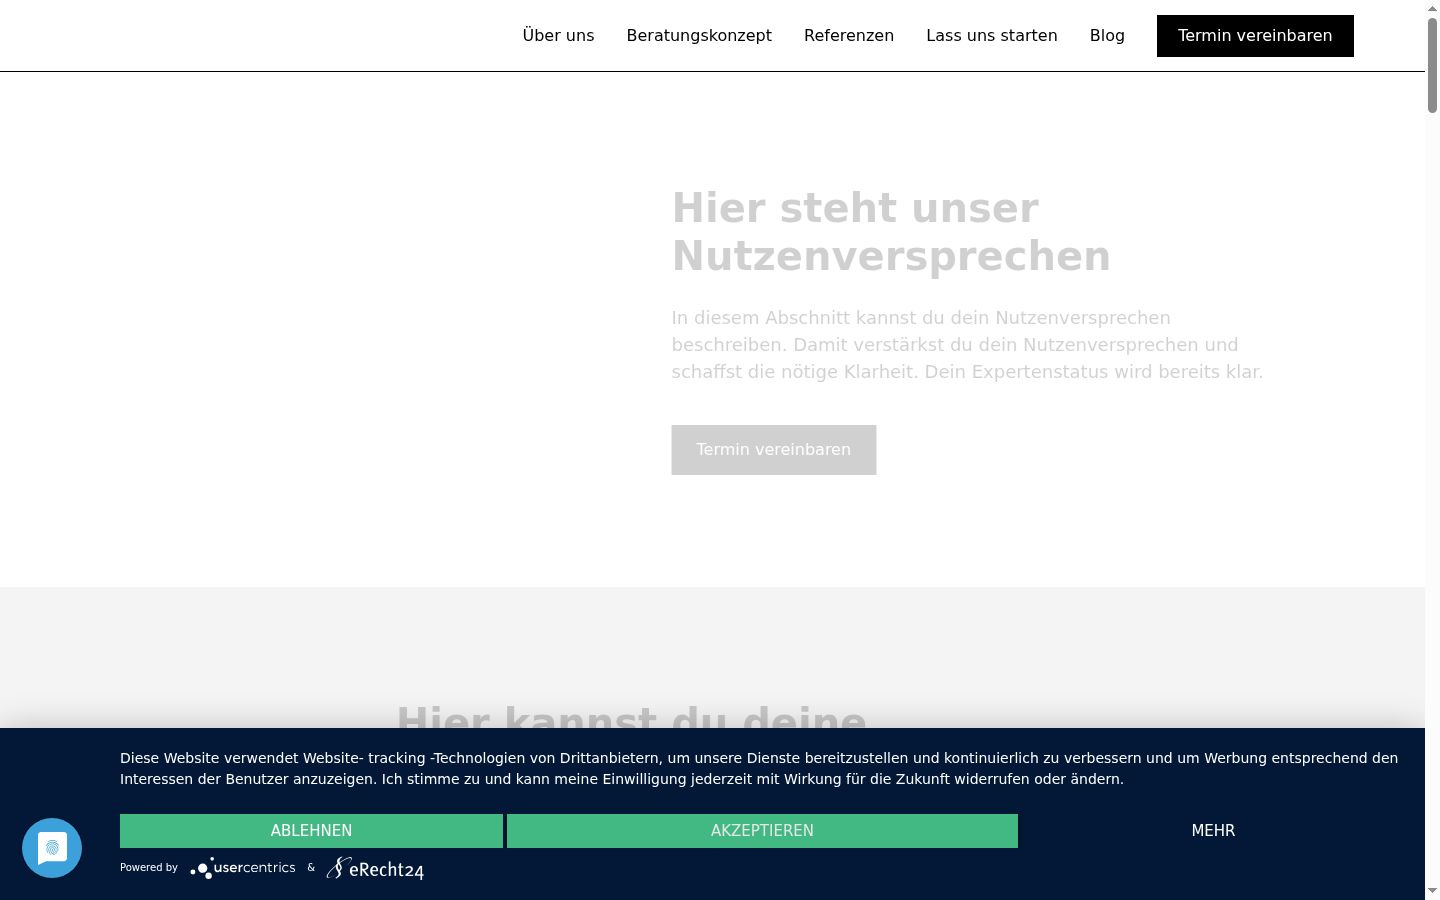The width and height of the screenshot is (1440, 900).
Task: Click the scrollbar down arrow
Action: [1432, 891]
